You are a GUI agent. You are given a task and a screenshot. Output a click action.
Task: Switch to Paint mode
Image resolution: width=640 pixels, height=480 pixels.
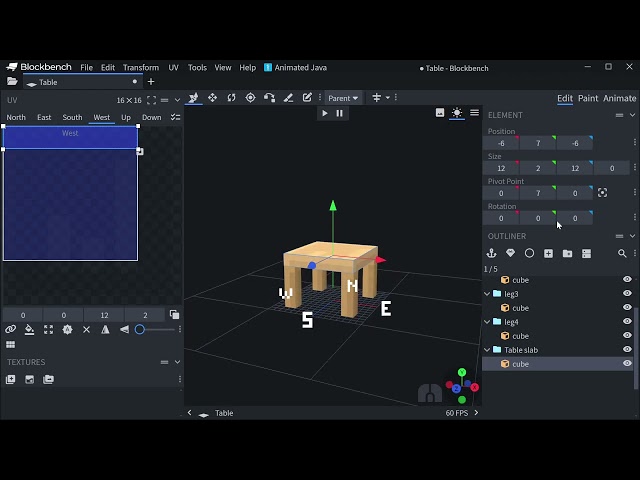pyautogui.click(x=588, y=98)
